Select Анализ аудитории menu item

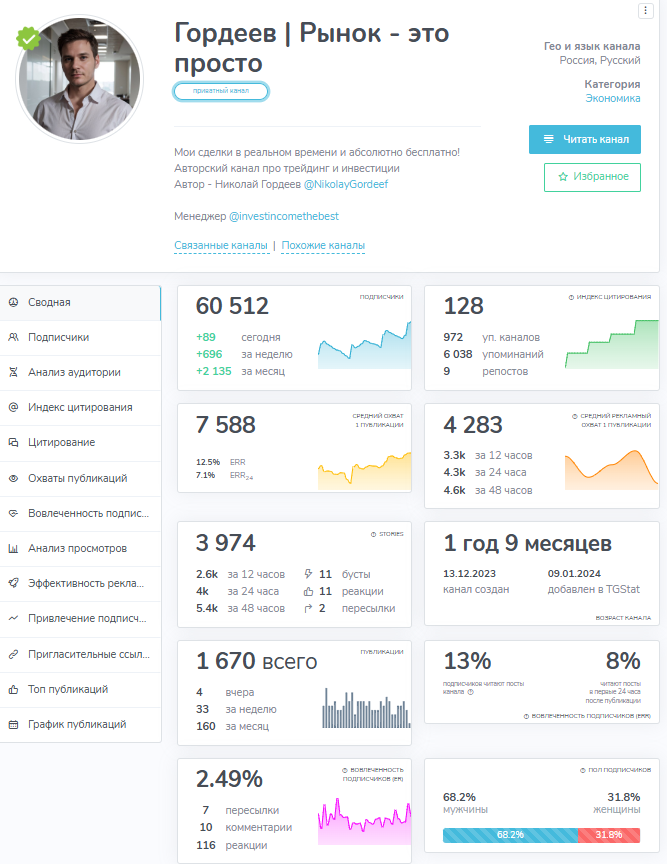coord(80,372)
